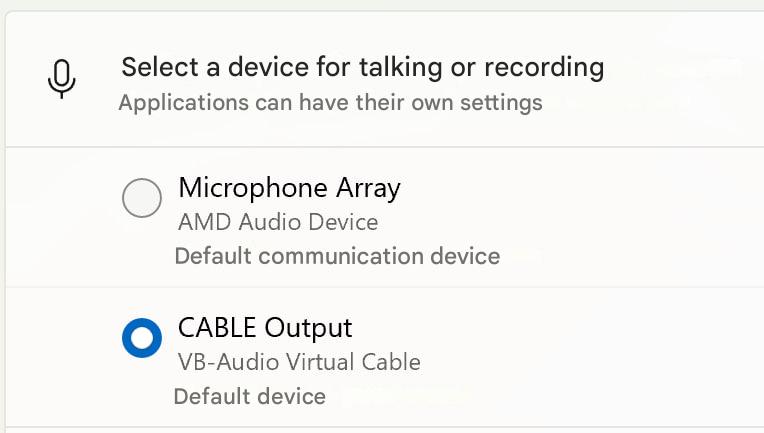Click the "Default device" label under CABLE Output
Viewport: 764px width, 433px height.
pyautogui.click(x=250, y=396)
